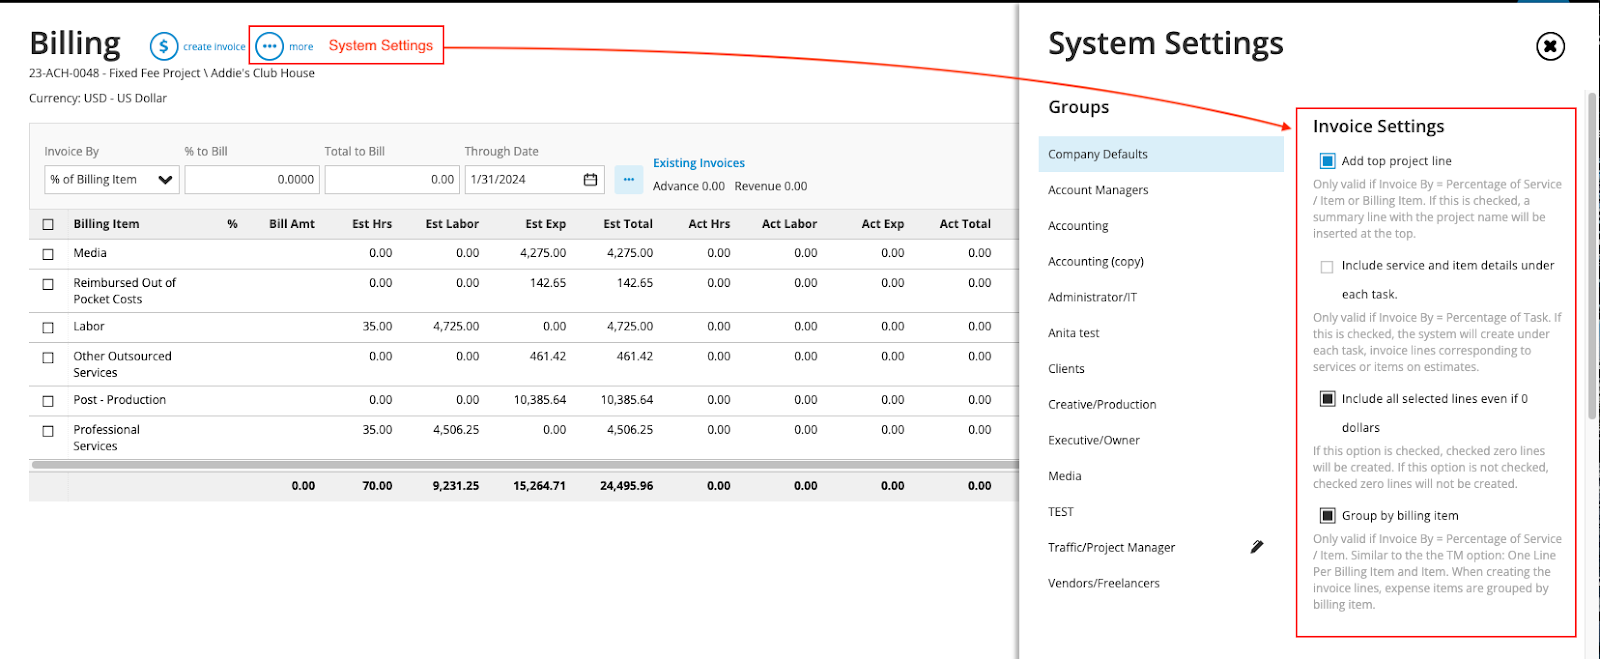
Task: Expand the Invoice By dropdown
Action: (x=112, y=180)
